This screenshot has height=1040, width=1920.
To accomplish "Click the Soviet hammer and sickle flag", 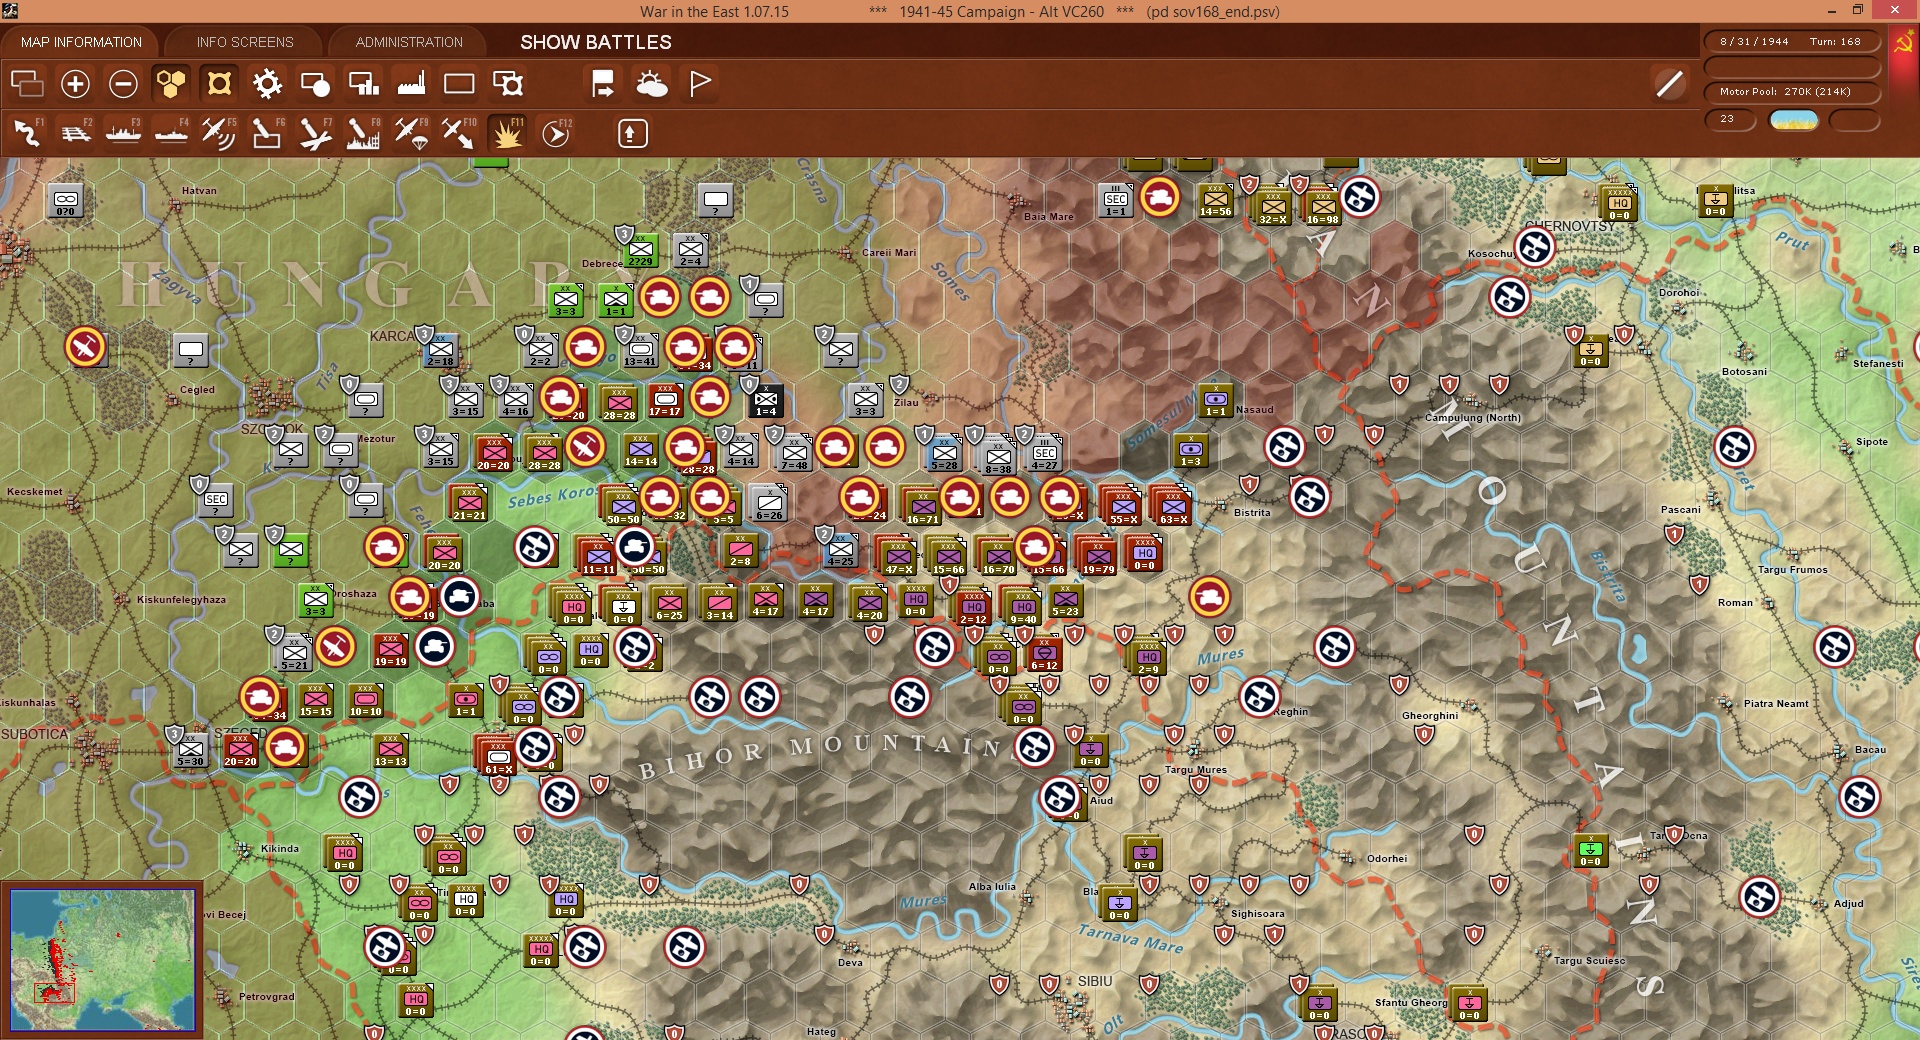I will click(1903, 45).
